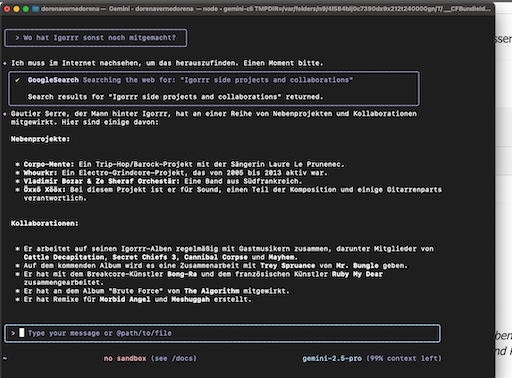Click the 'no sandbox (see /docs)' status text
The height and width of the screenshot is (378, 512).
[150, 358]
